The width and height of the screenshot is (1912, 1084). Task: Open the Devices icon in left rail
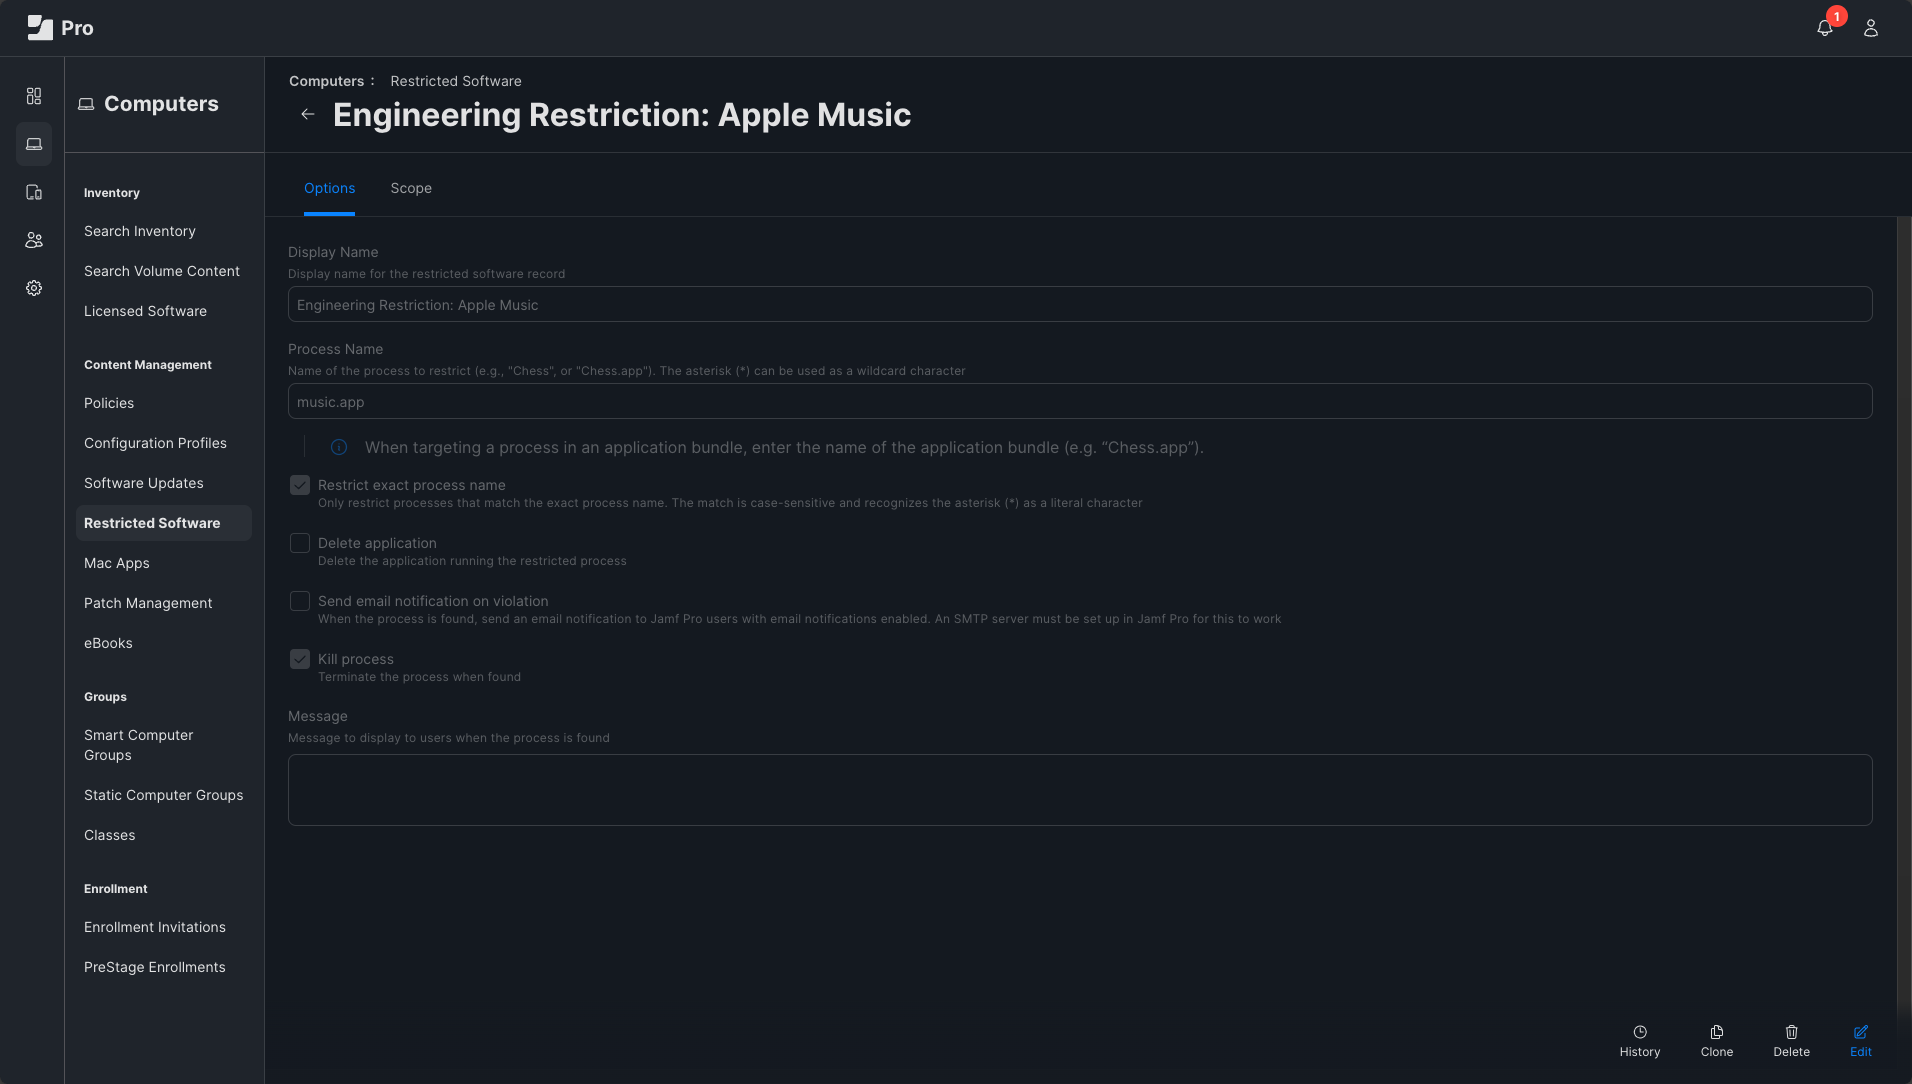tap(34, 192)
